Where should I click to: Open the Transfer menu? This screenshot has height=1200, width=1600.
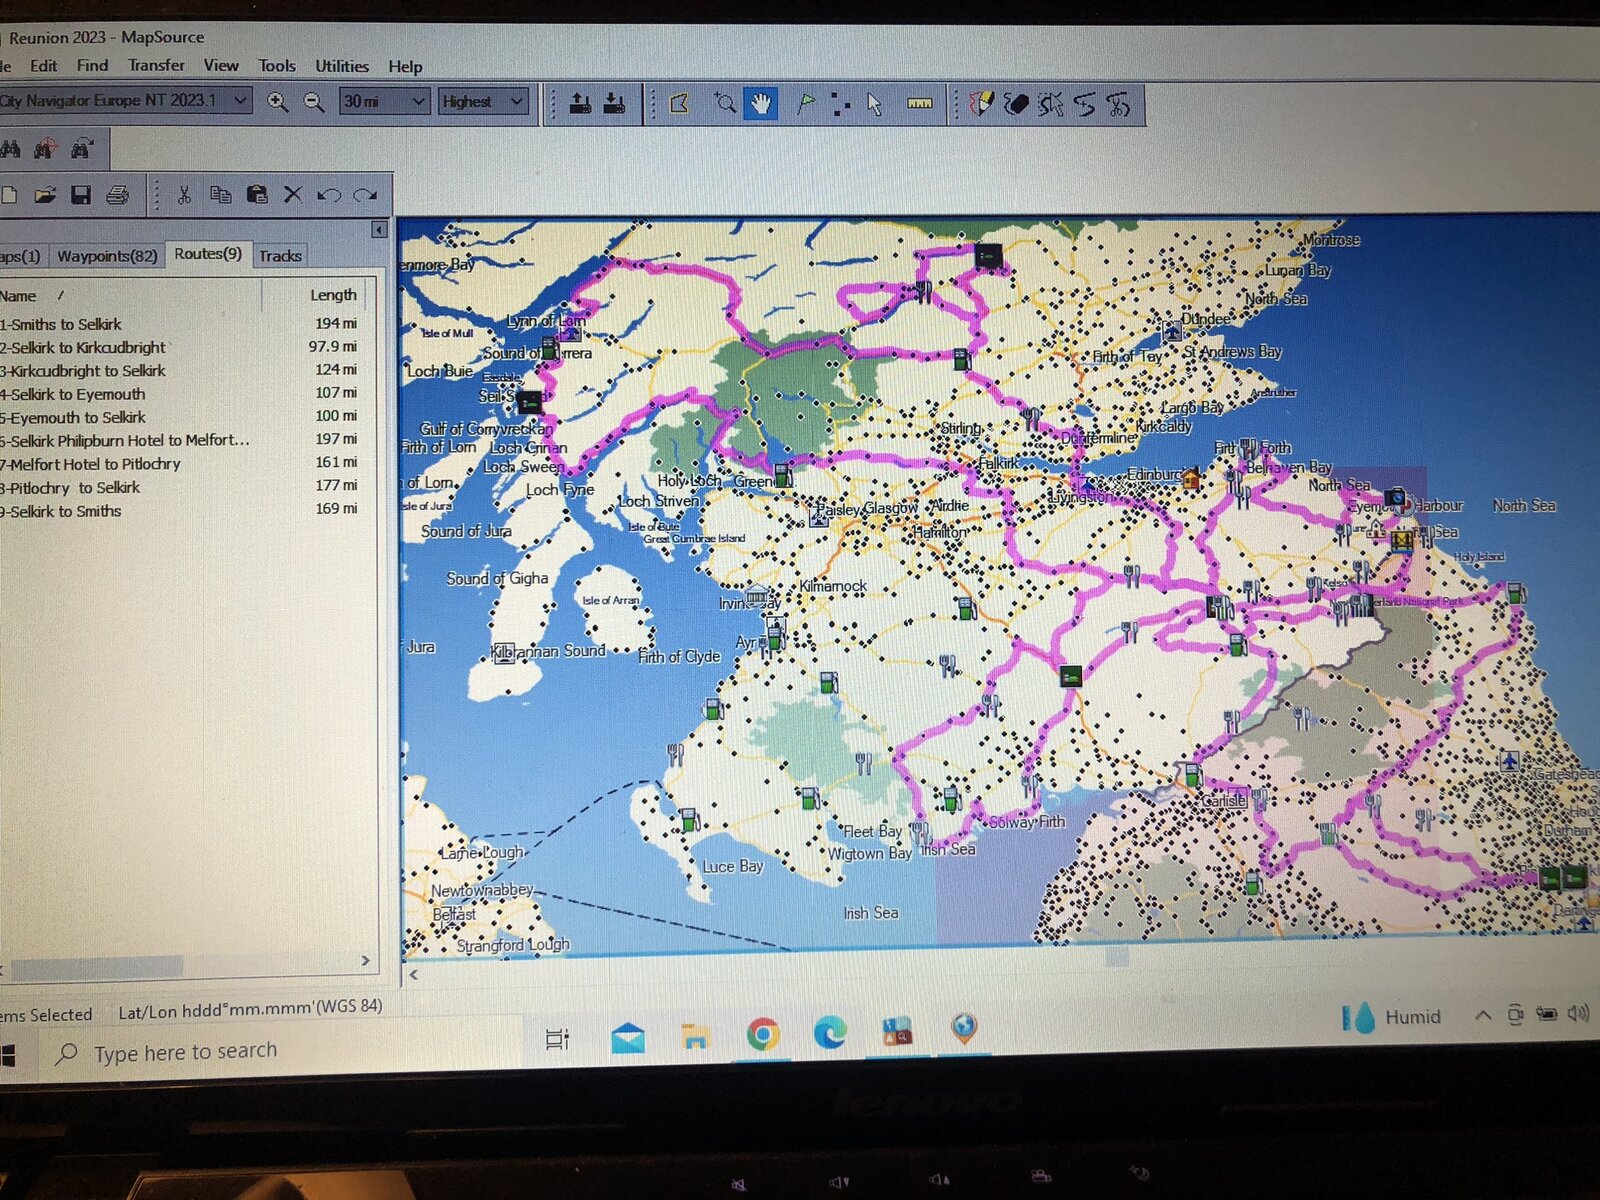tap(156, 65)
